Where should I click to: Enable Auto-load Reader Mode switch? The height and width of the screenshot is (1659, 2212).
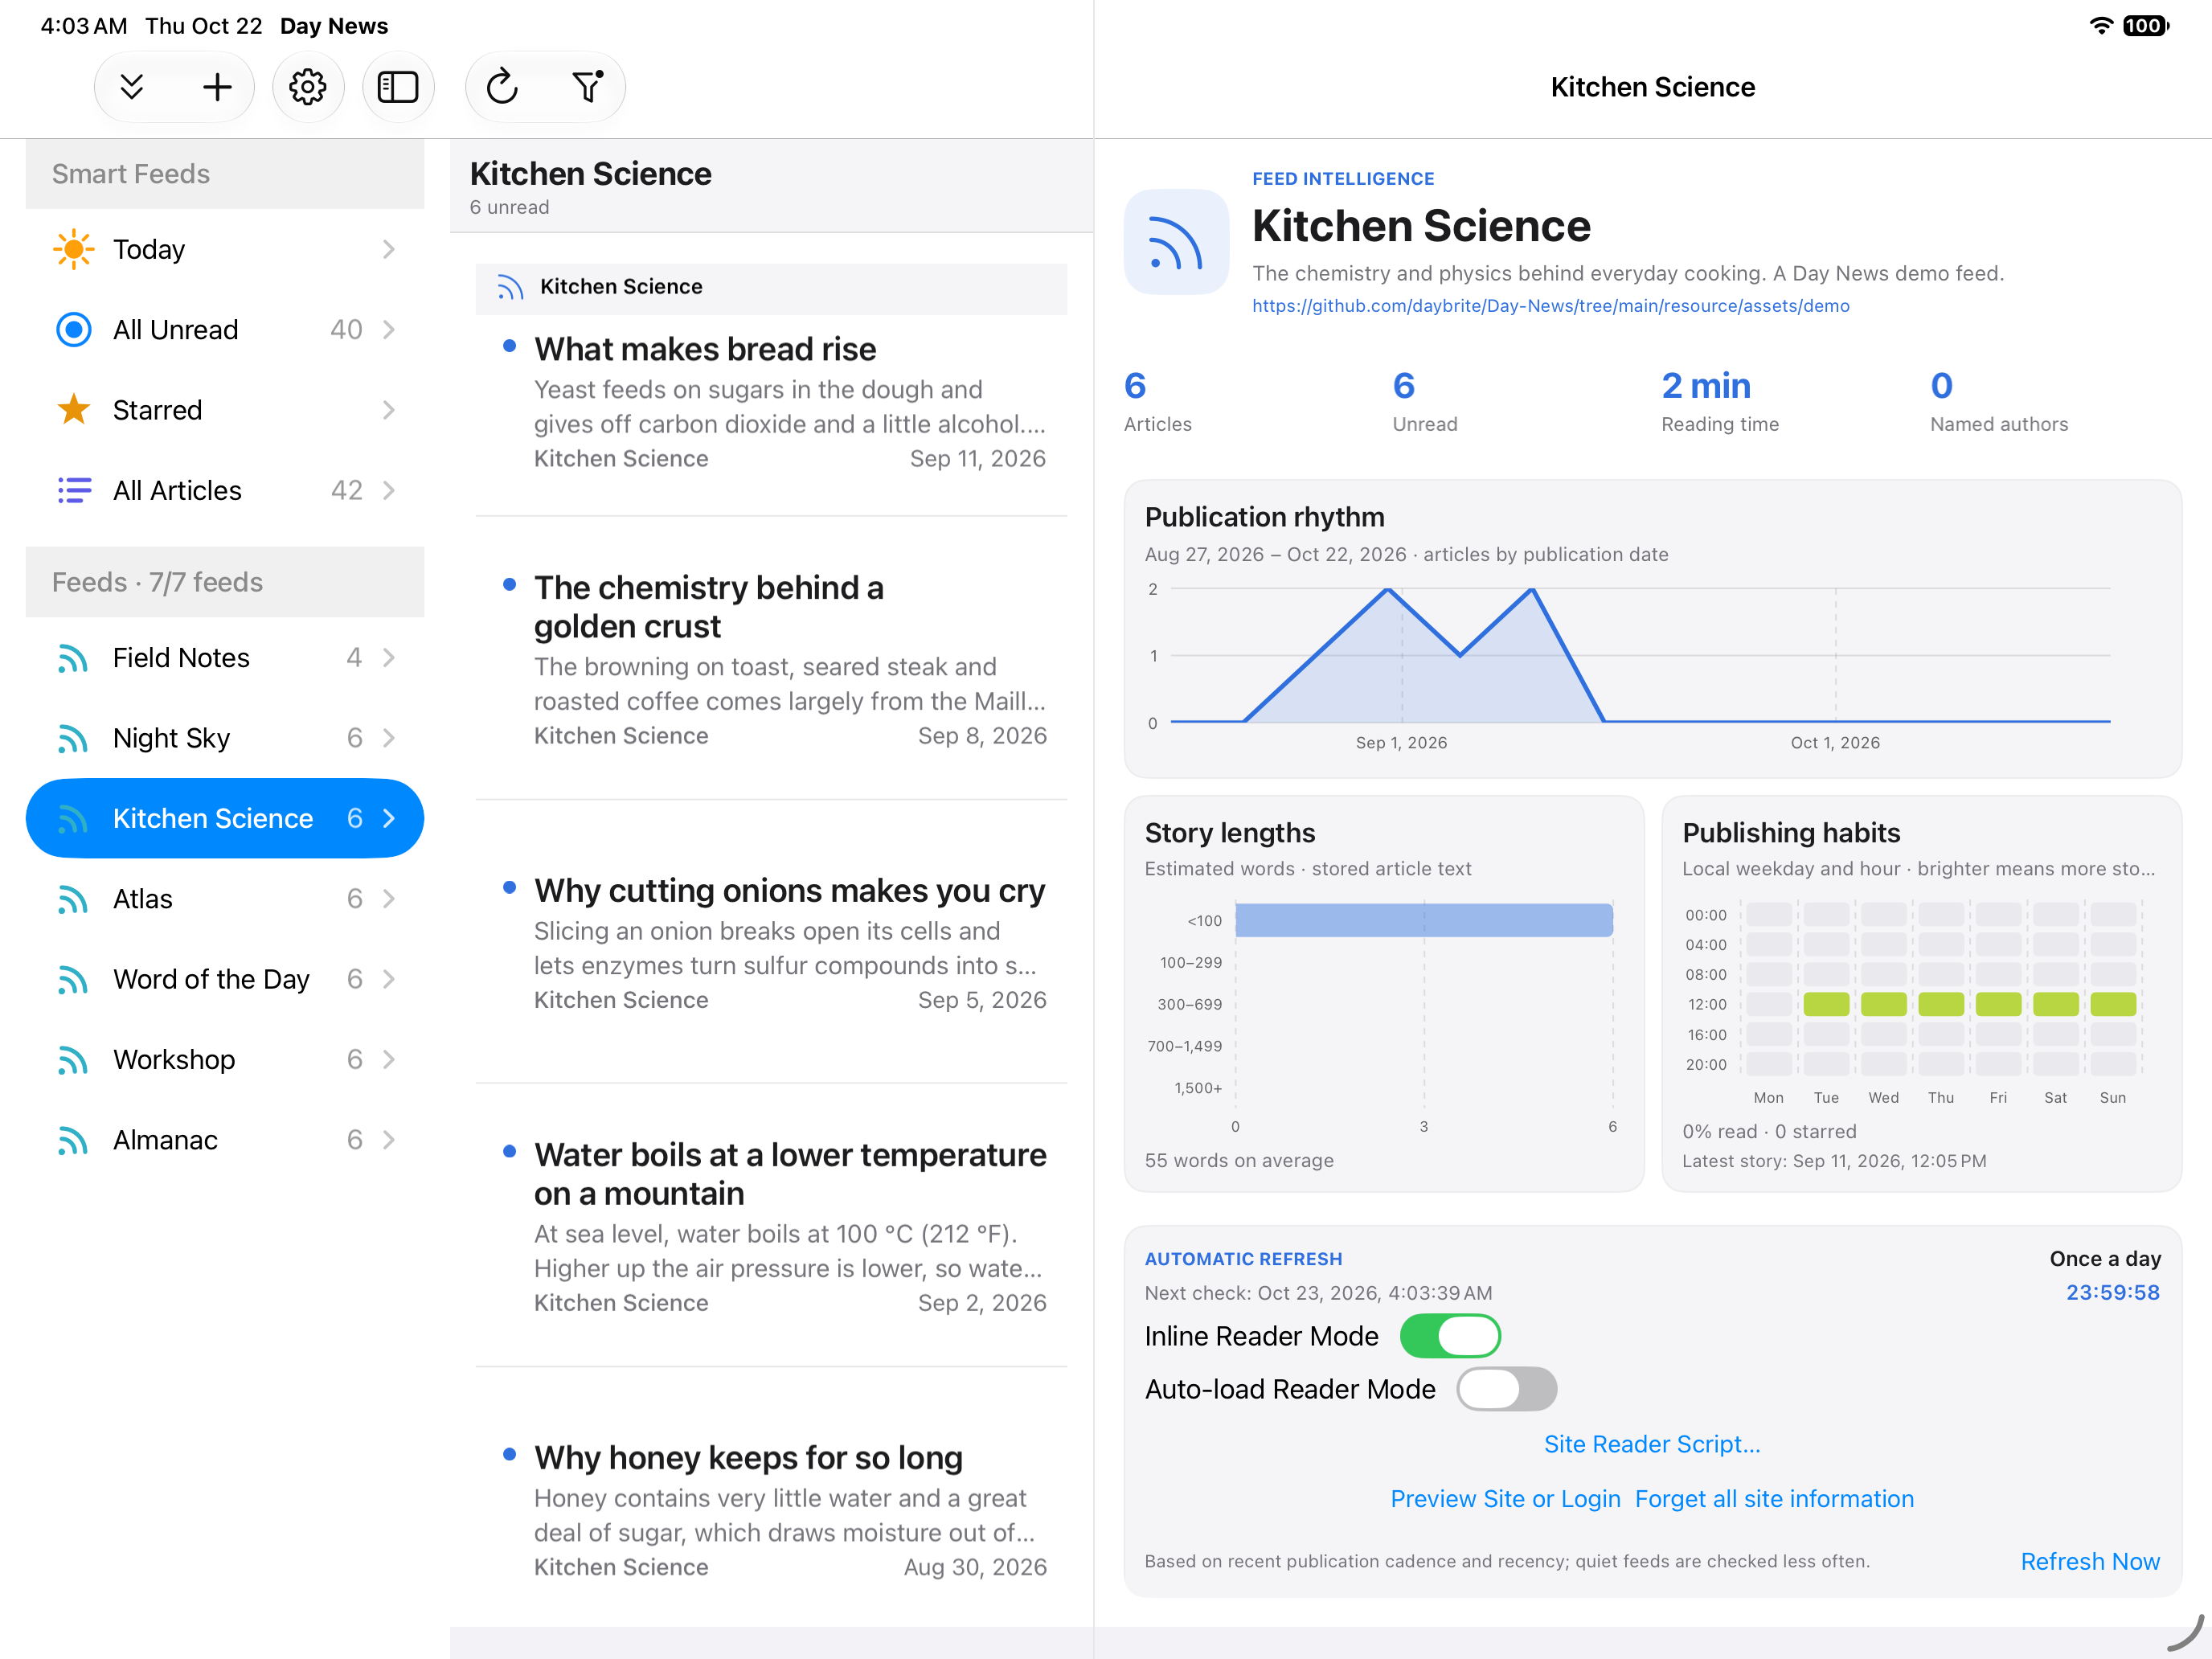[1506, 1389]
